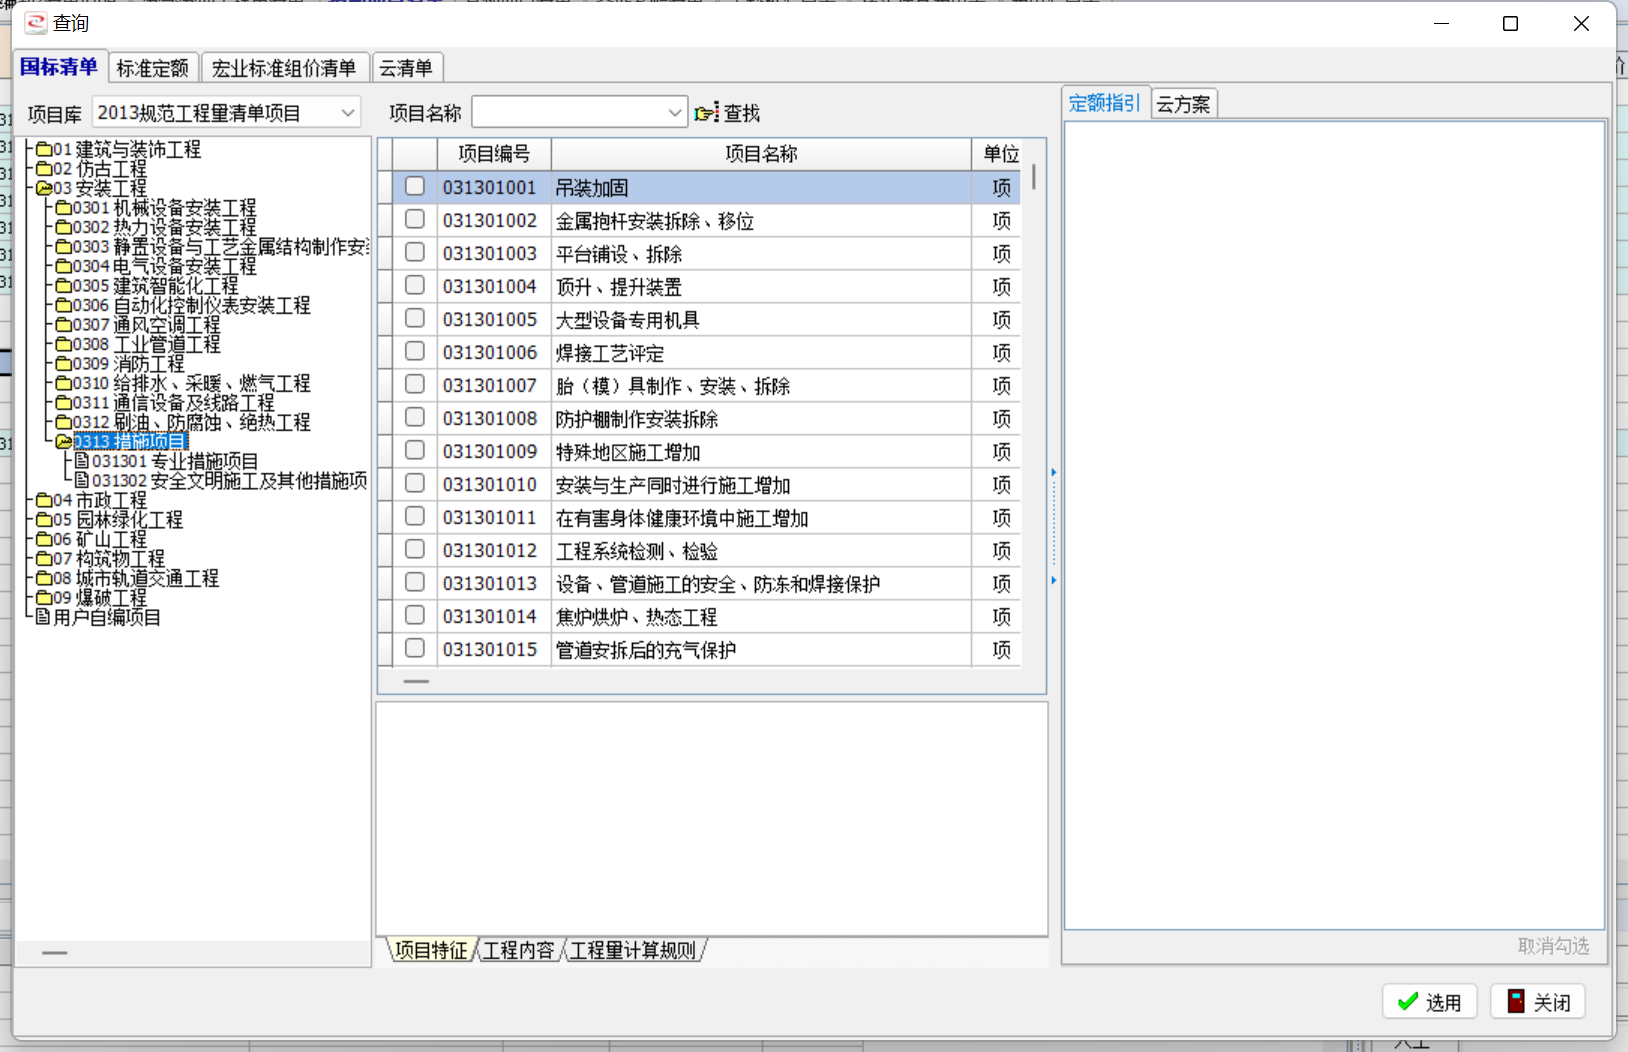Switch to the 国标清单 tab
Viewport: 1628px width, 1052px height.
(59, 67)
